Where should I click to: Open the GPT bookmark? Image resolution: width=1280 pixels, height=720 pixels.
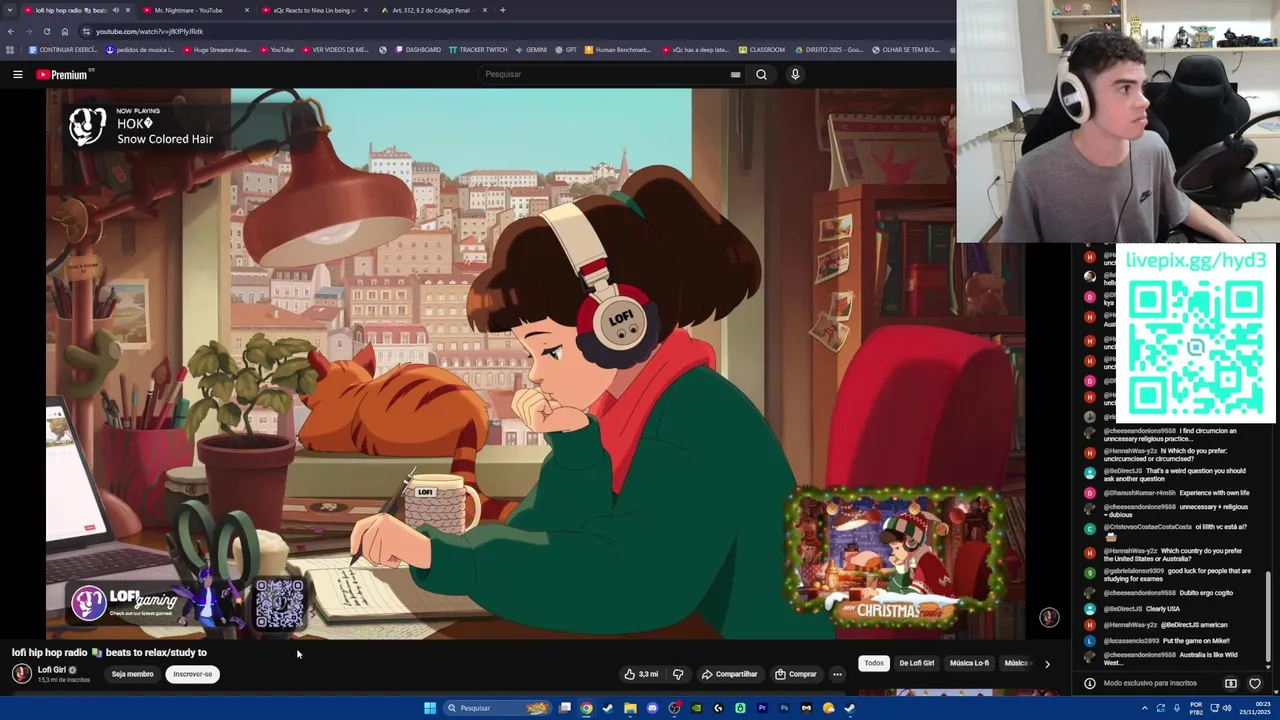[x=566, y=50]
